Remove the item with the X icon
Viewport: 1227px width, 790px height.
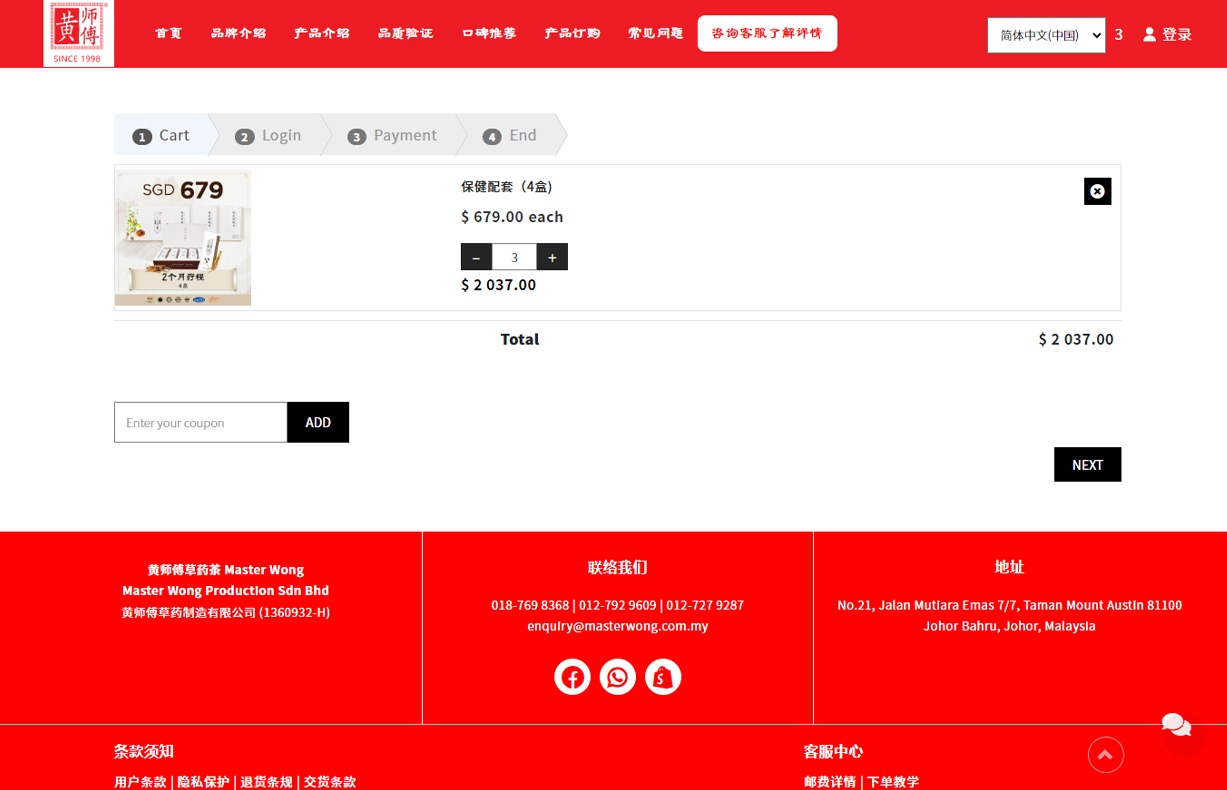click(1097, 191)
